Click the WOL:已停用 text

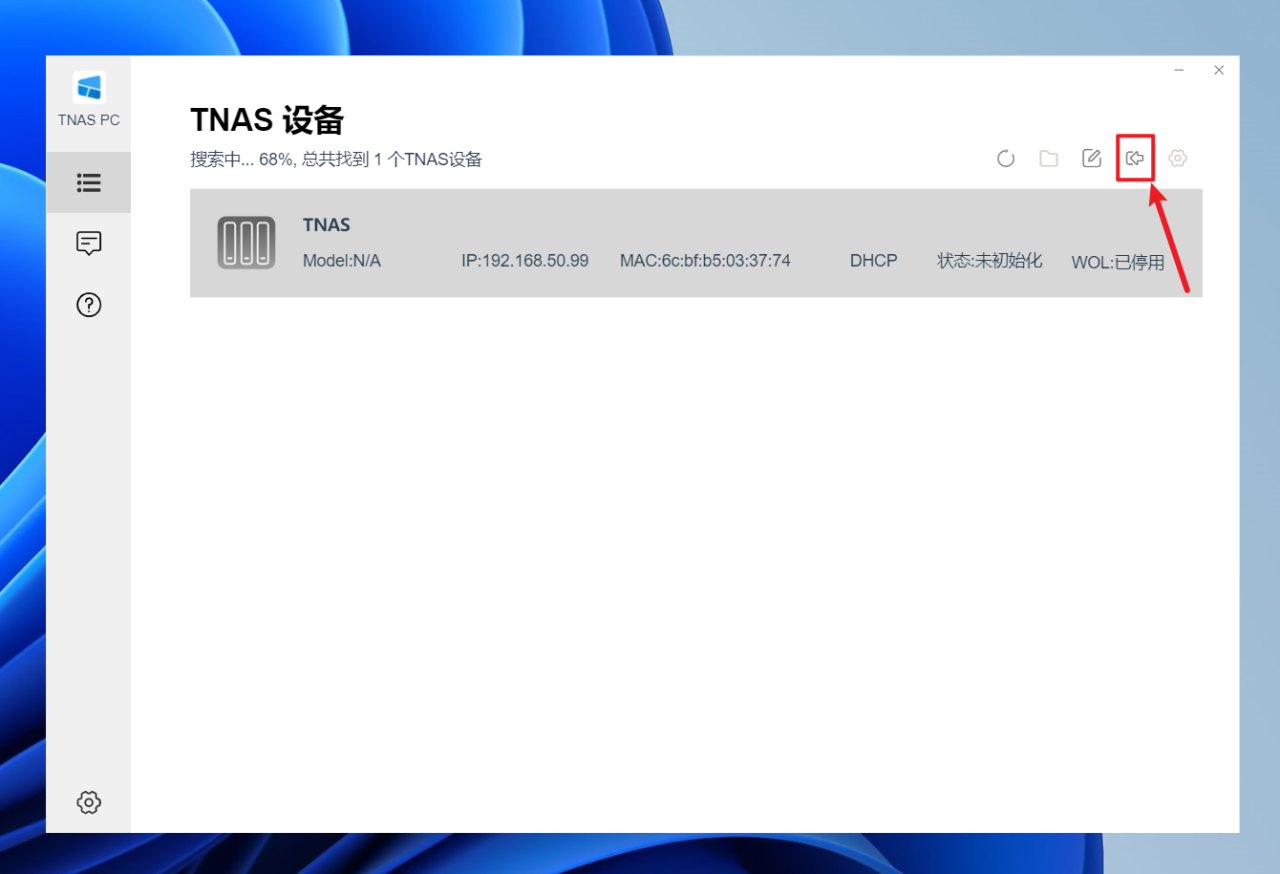tap(1118, 263)
